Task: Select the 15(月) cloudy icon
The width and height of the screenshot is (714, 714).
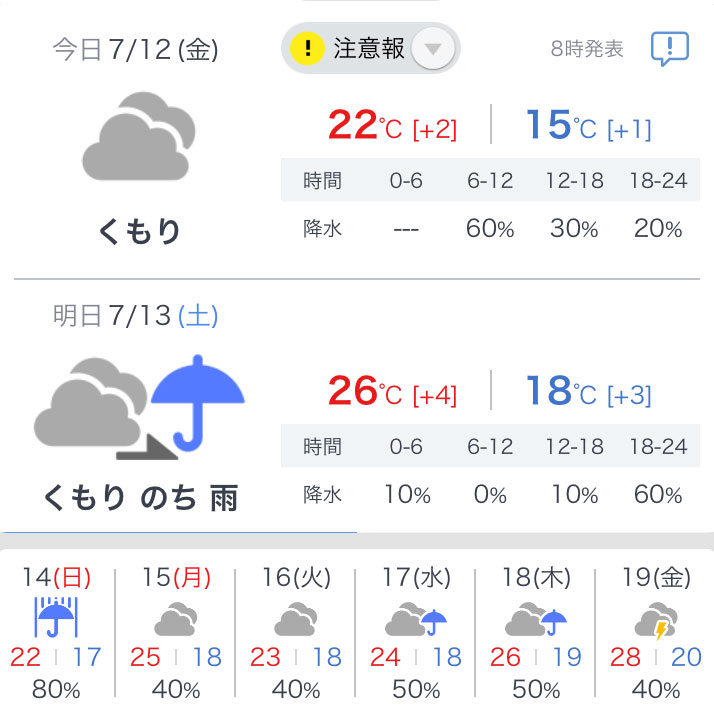Action: [176, 618]
